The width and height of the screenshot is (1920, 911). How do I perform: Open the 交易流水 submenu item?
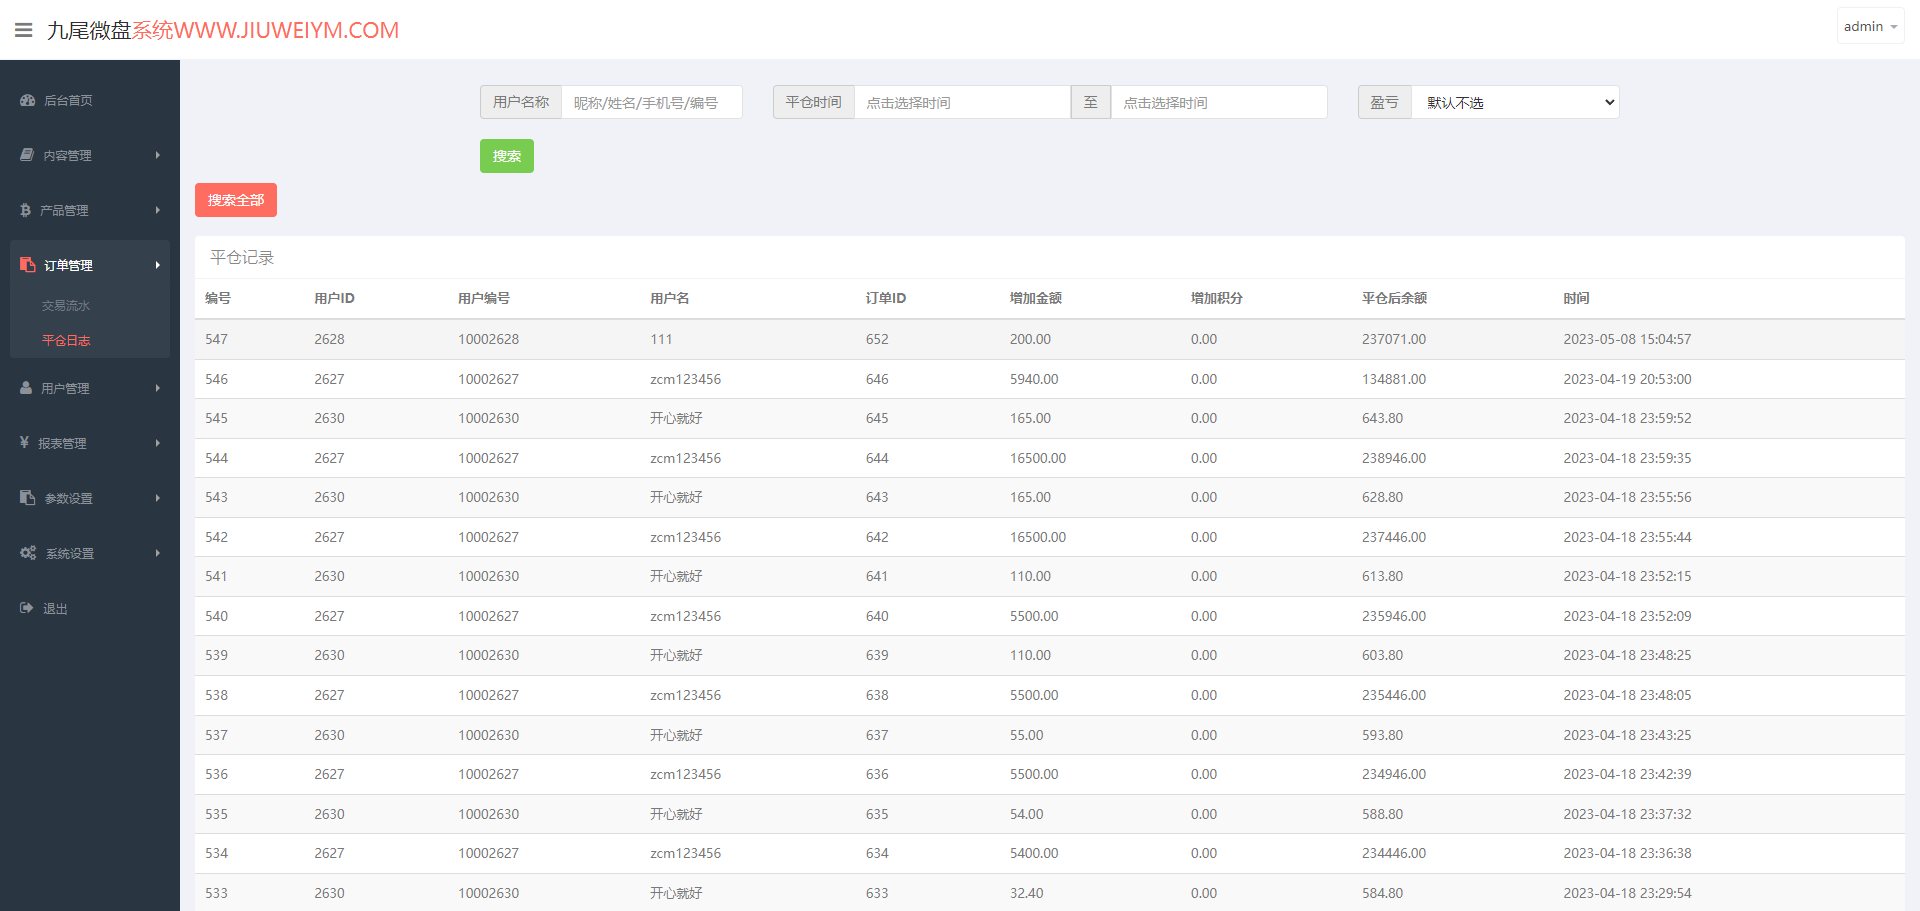(66, 306)
